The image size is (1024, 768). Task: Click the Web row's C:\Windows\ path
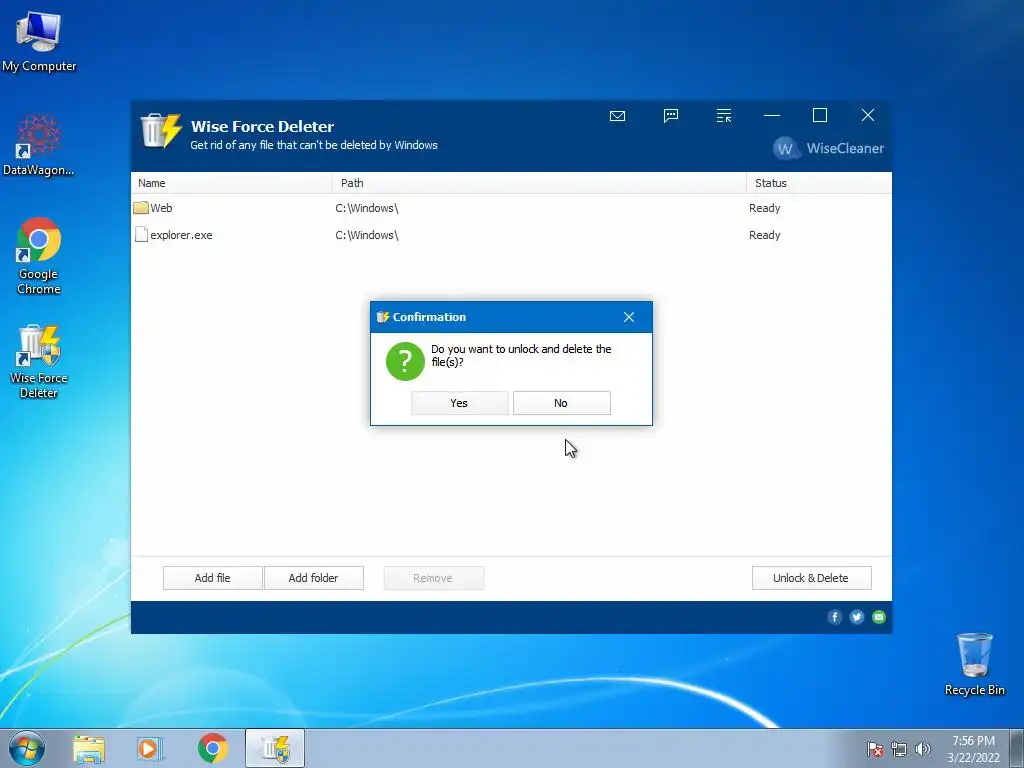tap(367, 208)
